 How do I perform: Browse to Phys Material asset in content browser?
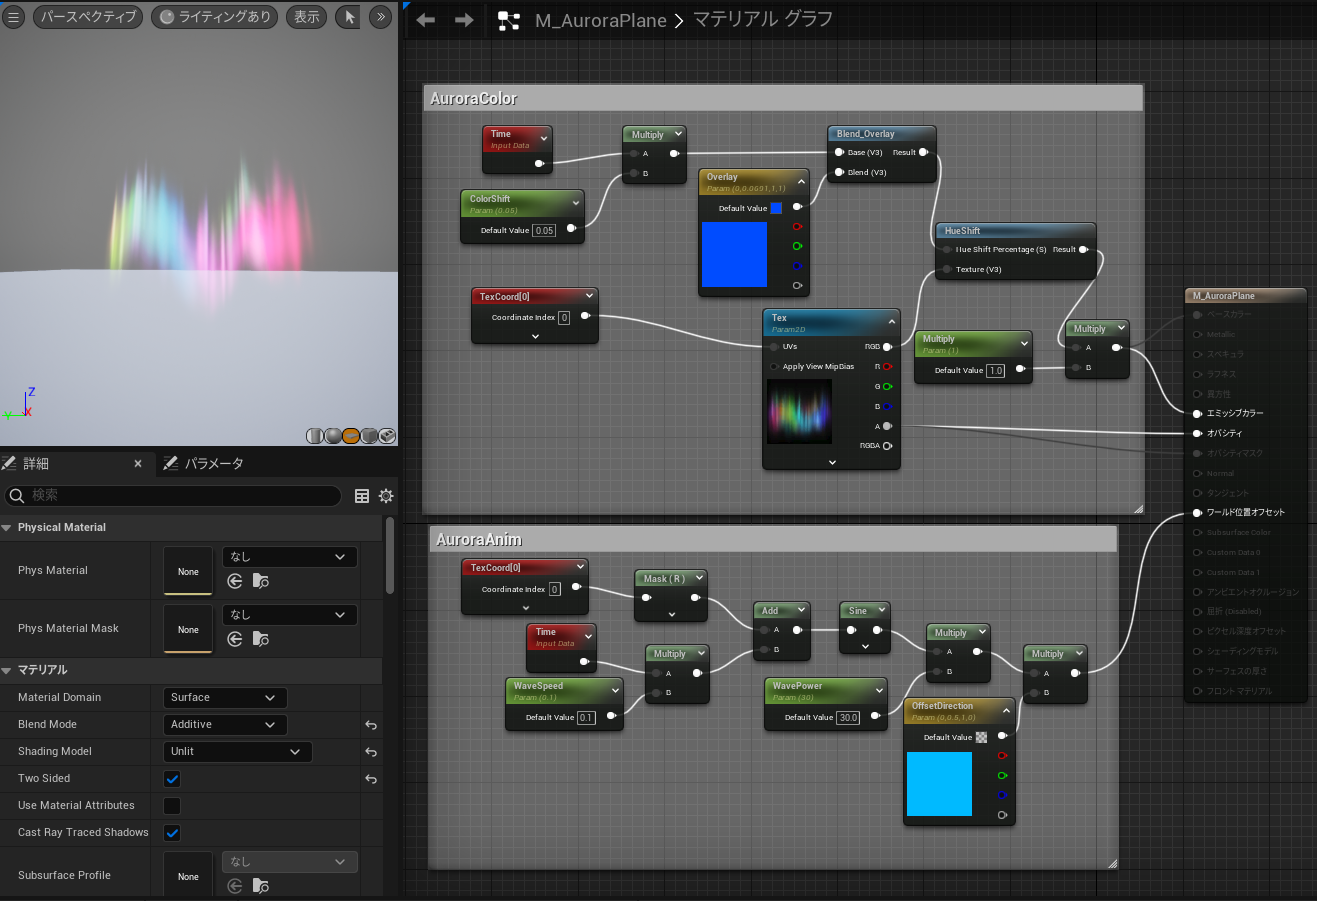tap(260, 581)
